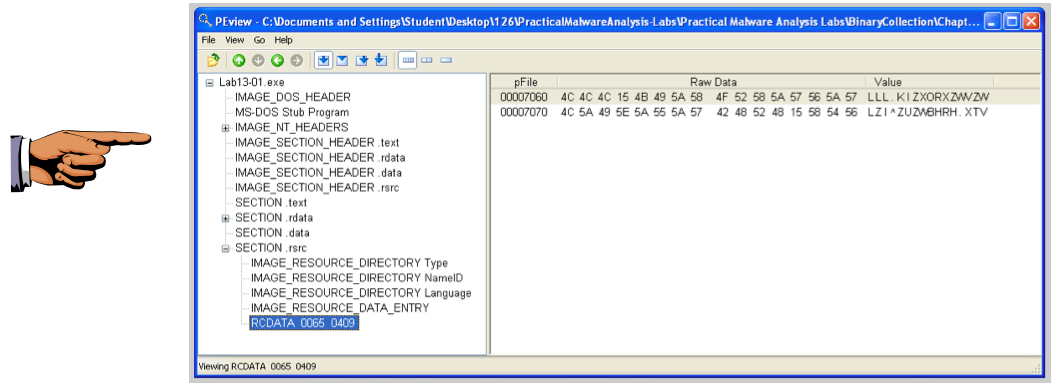Select SECTION .rsrc label
The height and width of the screenshot is (388, 1054).
coord(271,248)
